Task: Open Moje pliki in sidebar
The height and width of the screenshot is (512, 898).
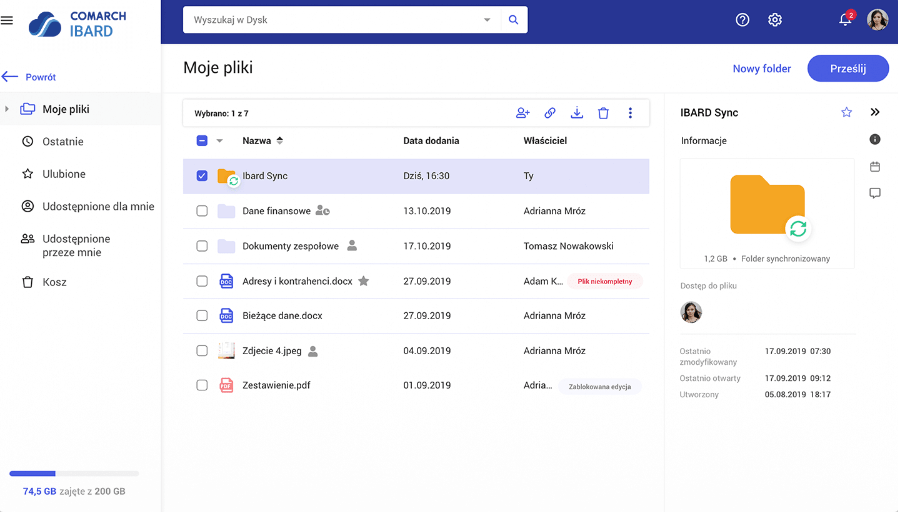Action: (80, 109)
